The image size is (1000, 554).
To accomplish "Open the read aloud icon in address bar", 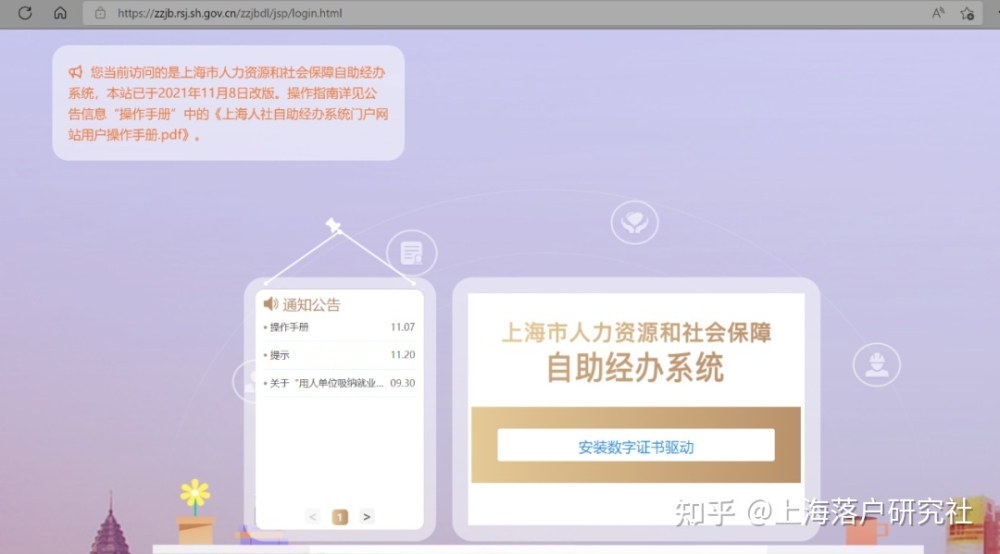I will (x=938, y=13).
